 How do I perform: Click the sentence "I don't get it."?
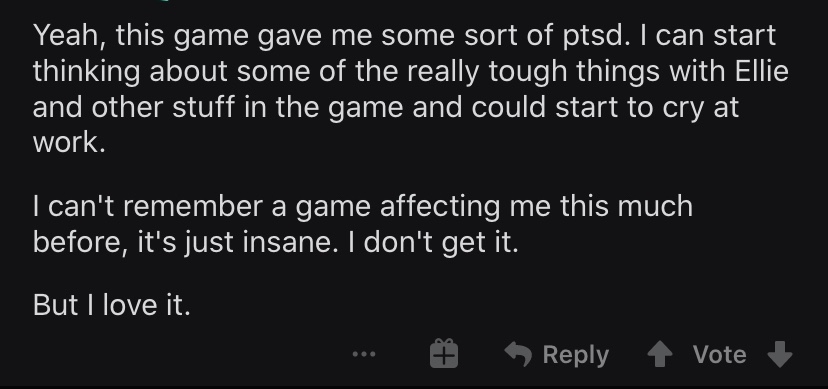pyautogui.click(x=433, y=242)
